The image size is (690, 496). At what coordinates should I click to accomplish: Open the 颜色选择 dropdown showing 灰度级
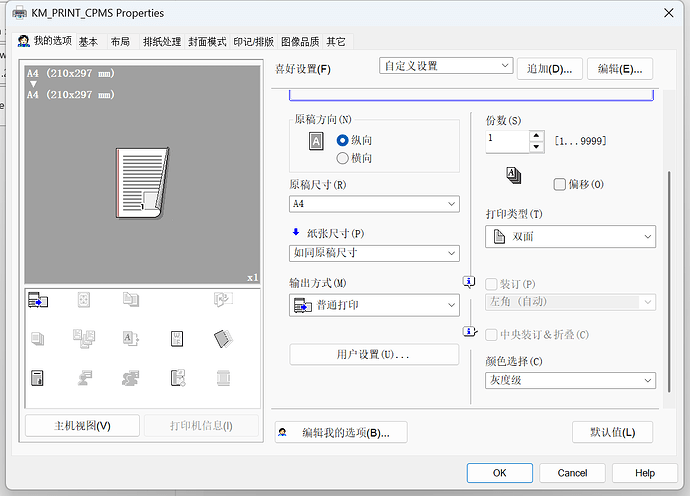pos(570,381)
